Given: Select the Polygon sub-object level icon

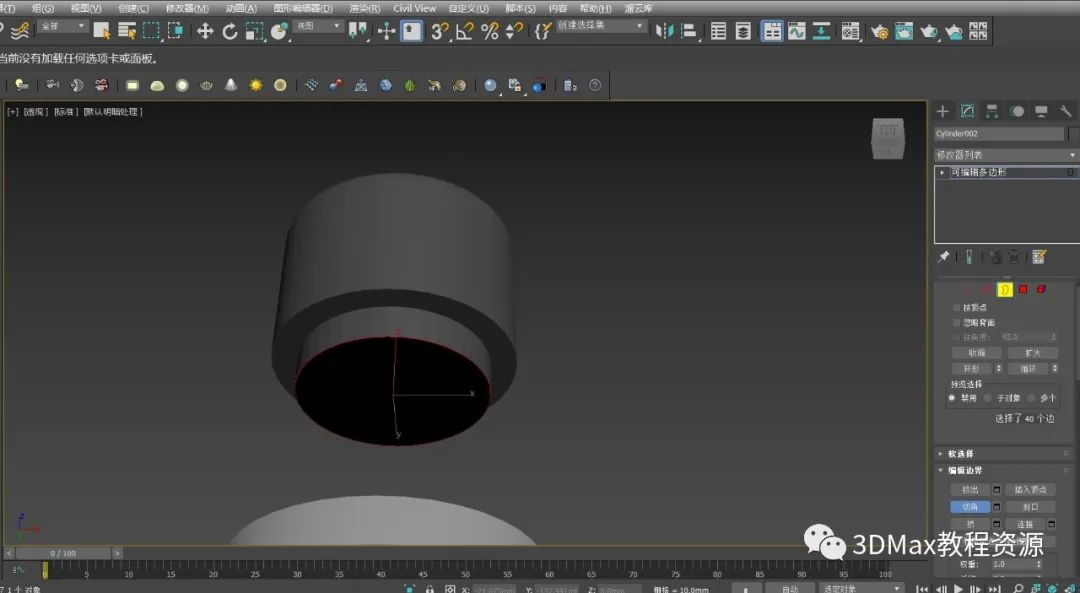Looking at the screenshot, I should (x=1023, y=289).
